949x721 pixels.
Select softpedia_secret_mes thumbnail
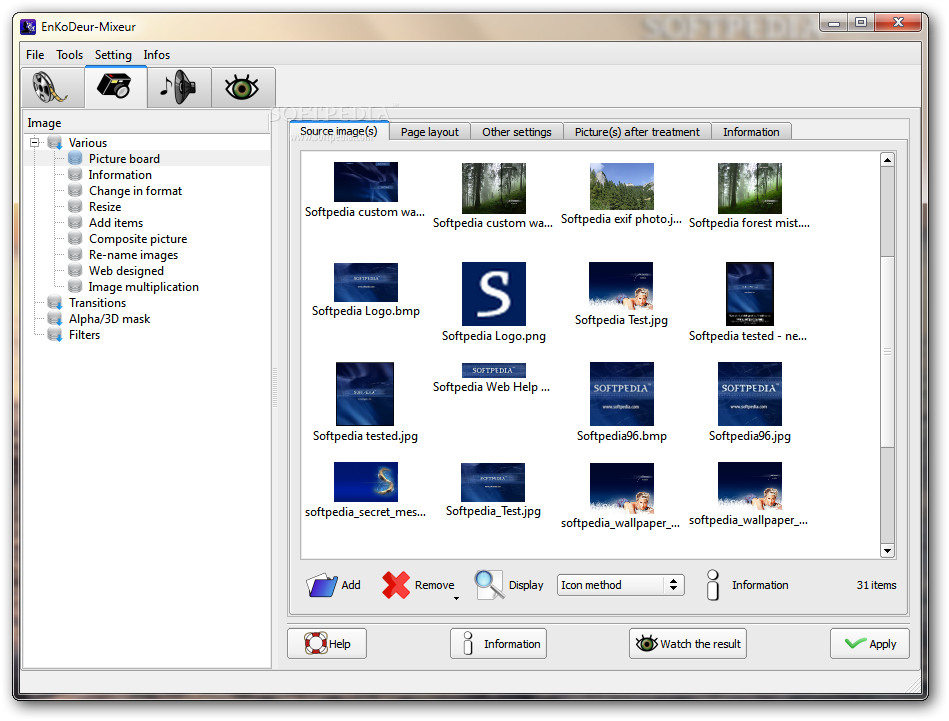[x=366, y=482]
